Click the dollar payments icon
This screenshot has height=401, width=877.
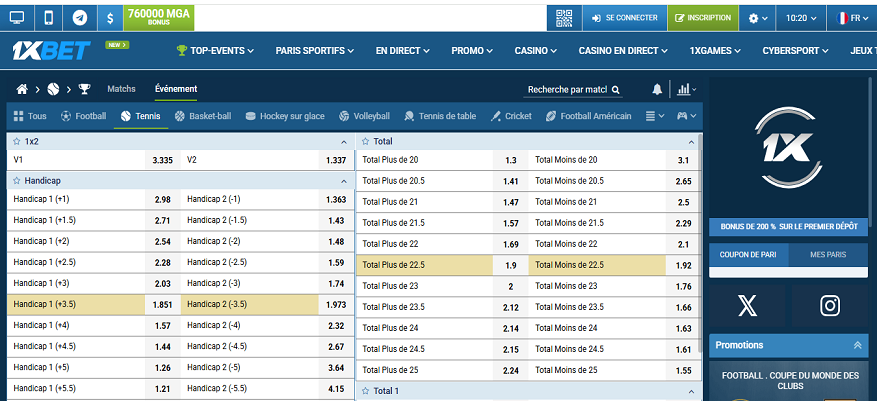click(x=111, y=18)
